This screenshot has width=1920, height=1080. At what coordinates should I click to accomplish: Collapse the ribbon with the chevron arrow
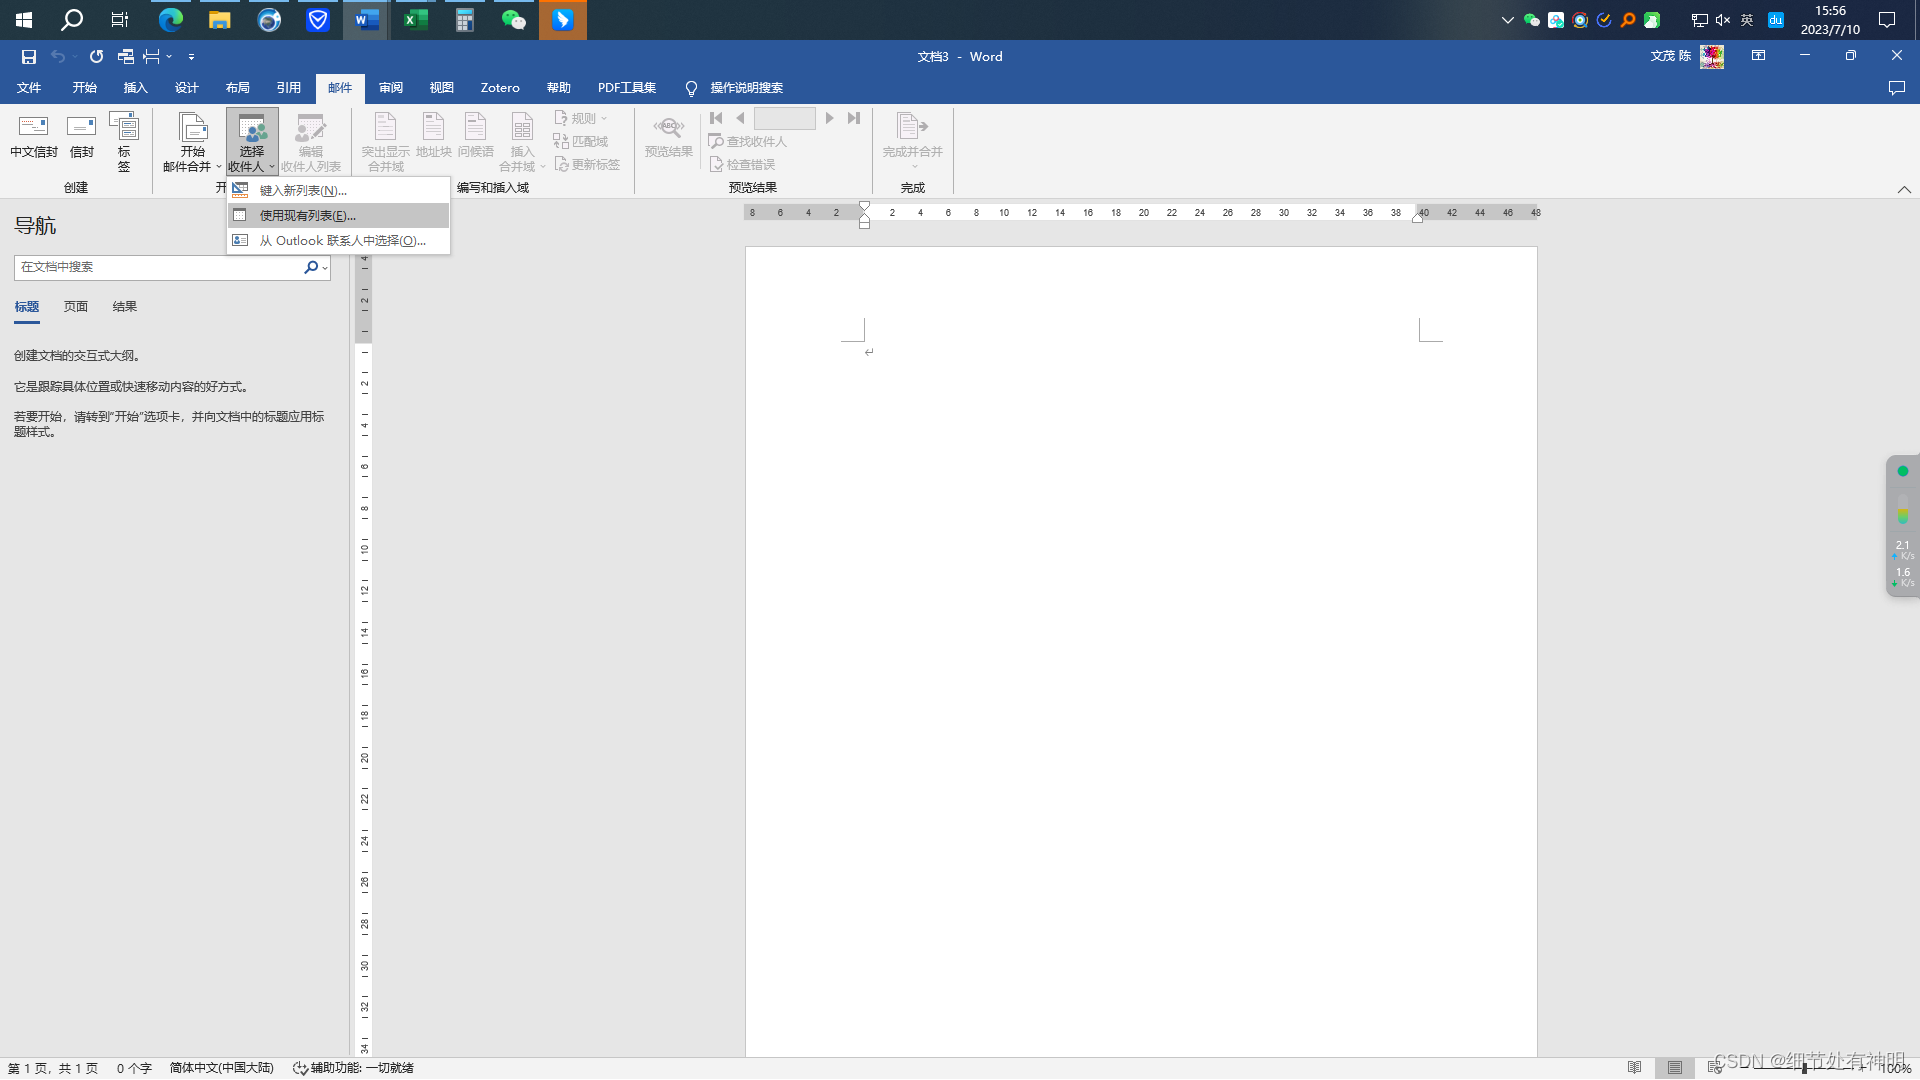click(1904, 189)
